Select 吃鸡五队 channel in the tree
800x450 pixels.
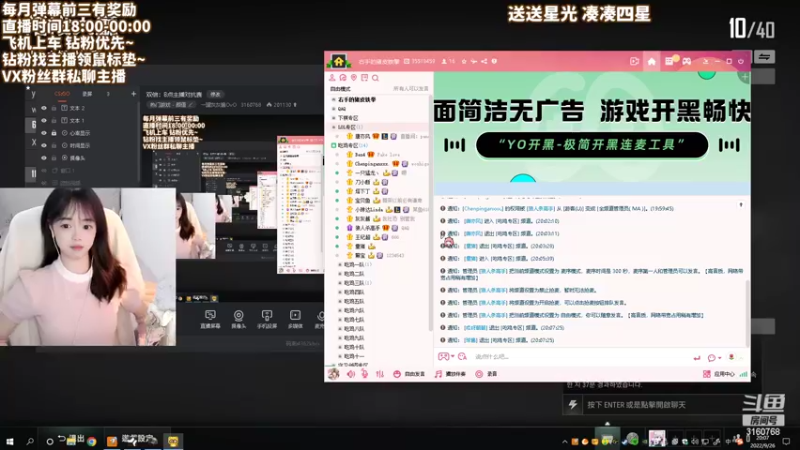(x=354, y=302)
